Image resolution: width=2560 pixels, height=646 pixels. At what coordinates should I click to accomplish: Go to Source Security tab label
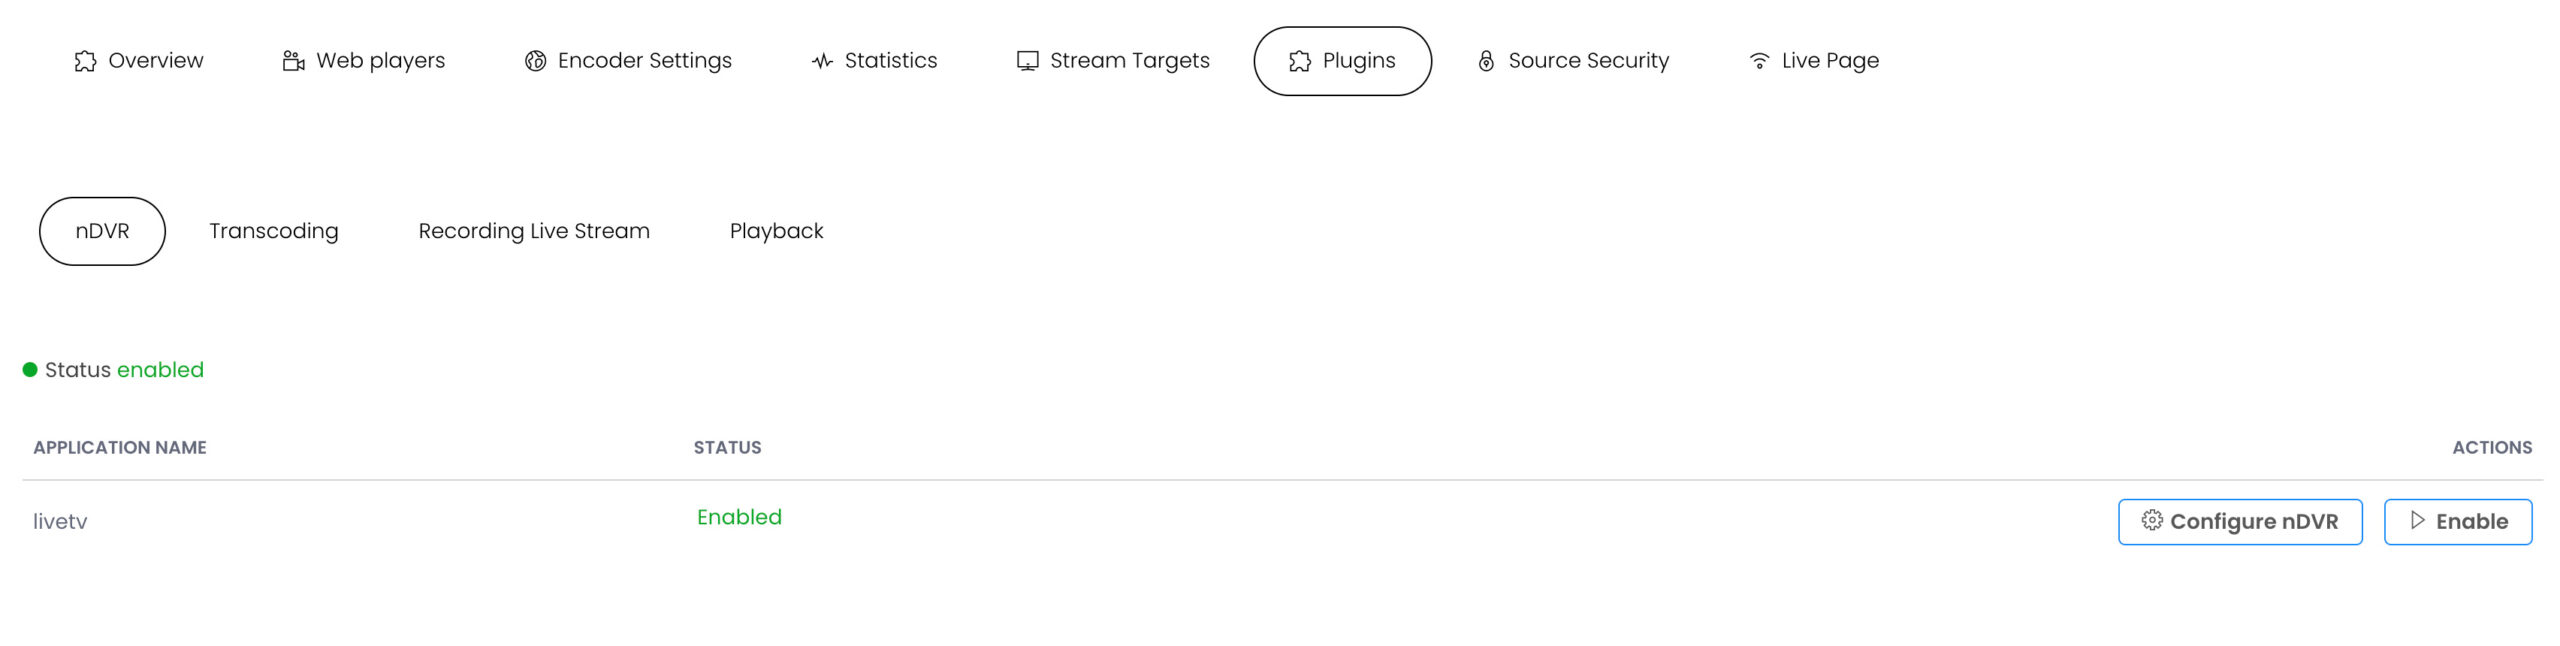(1588, 61)
